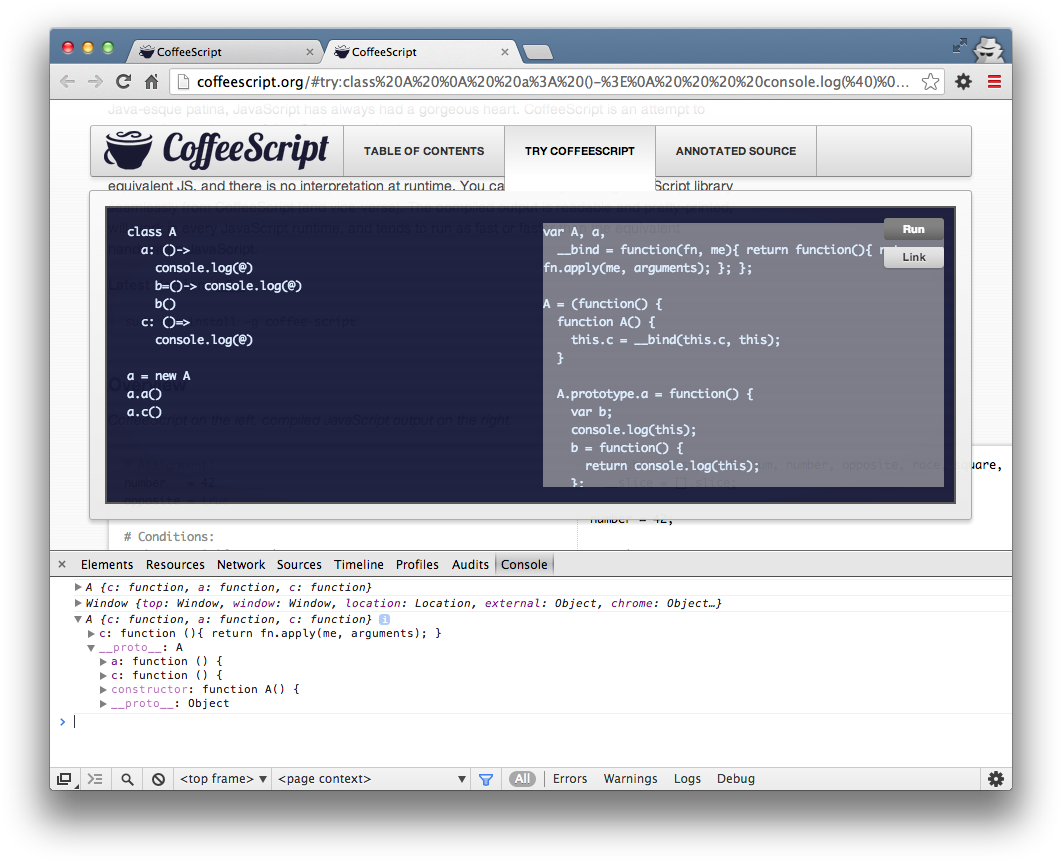Image resolution: width=1061 pixels, height=861 pixels.
Task: Close the second CoffeeScript tab
Action: coord(505,52)
